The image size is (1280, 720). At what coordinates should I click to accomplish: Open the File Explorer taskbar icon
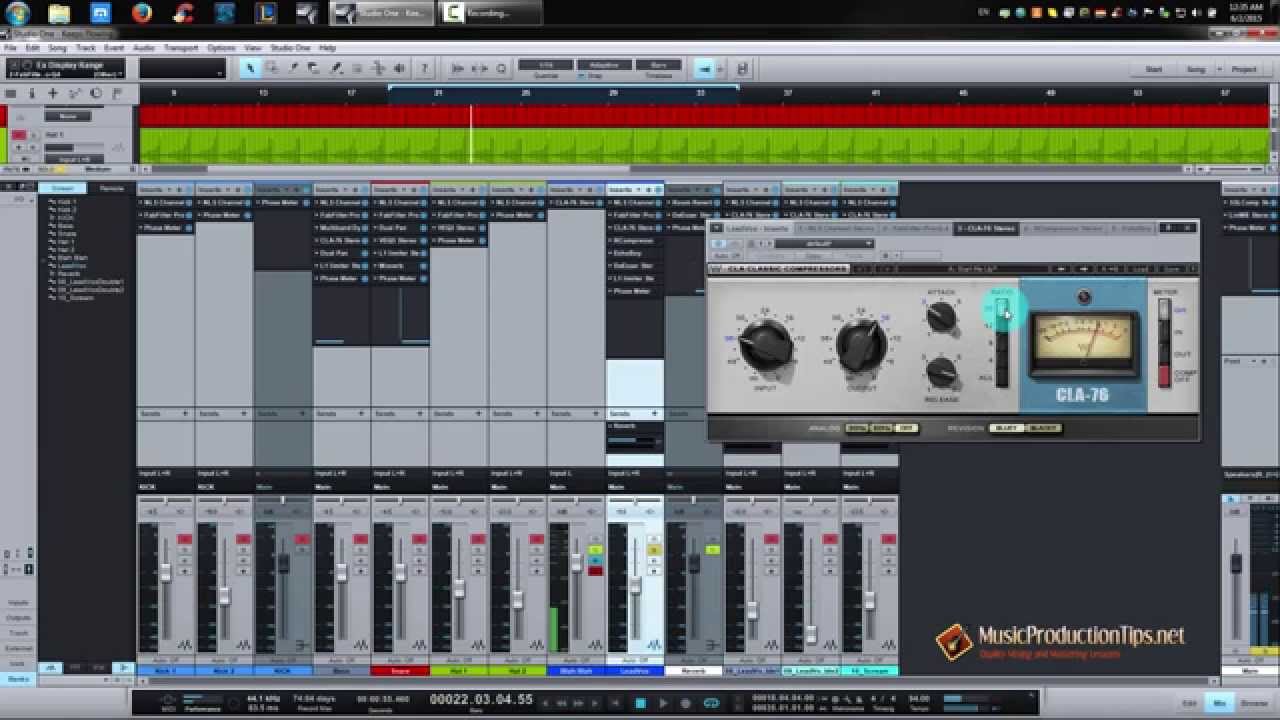(59, 13)
